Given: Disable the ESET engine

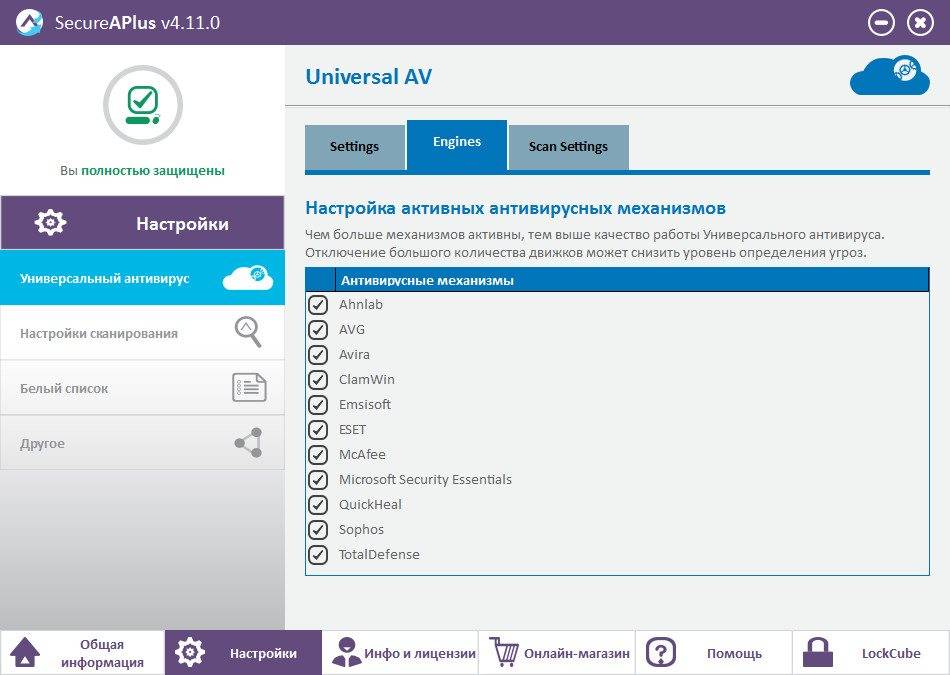Looking at the screenshot, I should click(x=318, y=429).
